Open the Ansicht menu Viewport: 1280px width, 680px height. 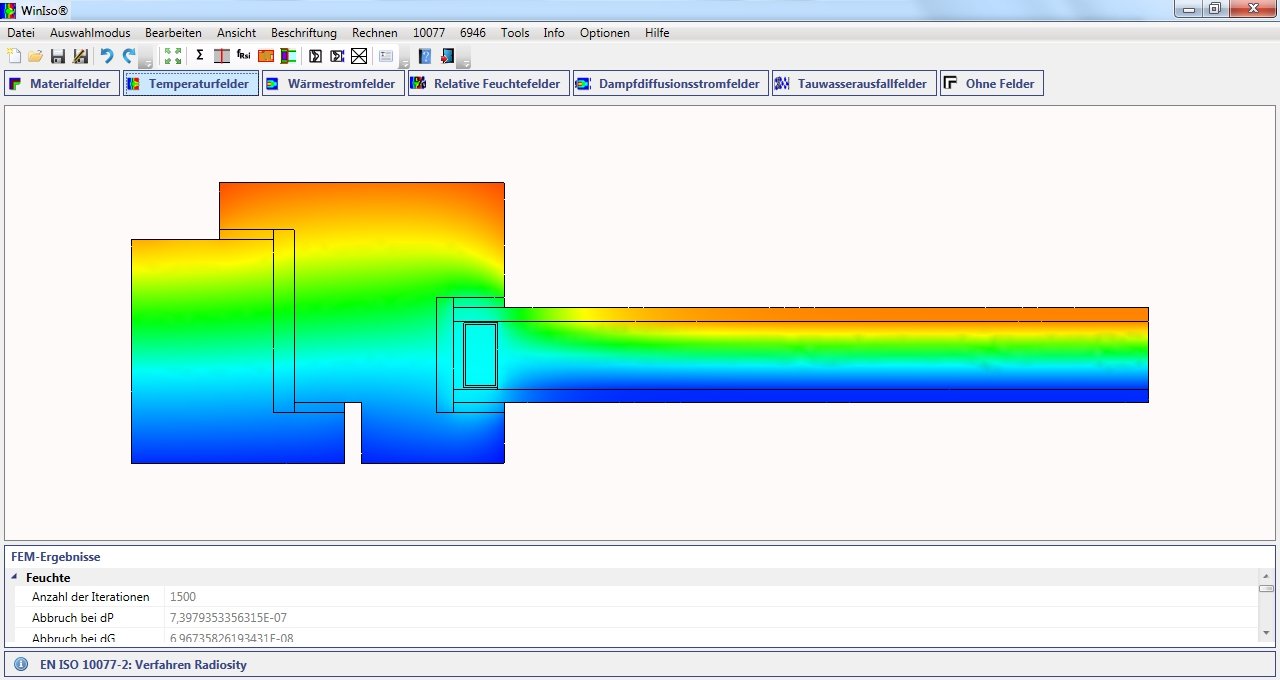point(236,33)
